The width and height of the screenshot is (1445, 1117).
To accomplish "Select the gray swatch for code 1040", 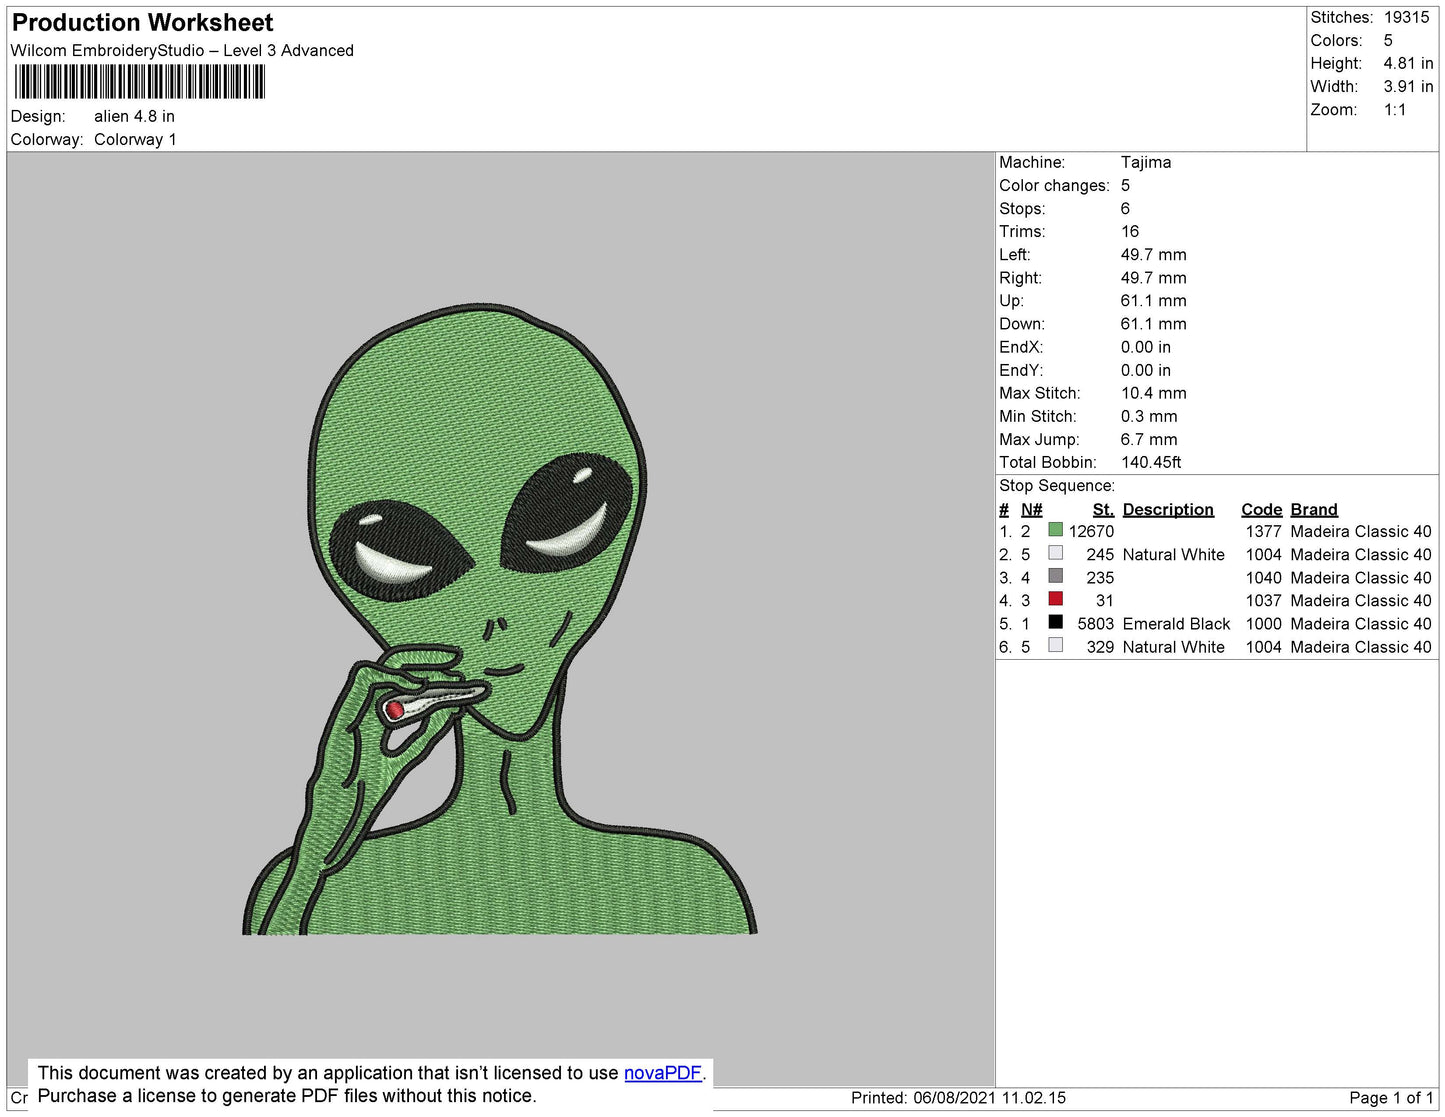I will pyautogui.click(x=1055, y=576).
